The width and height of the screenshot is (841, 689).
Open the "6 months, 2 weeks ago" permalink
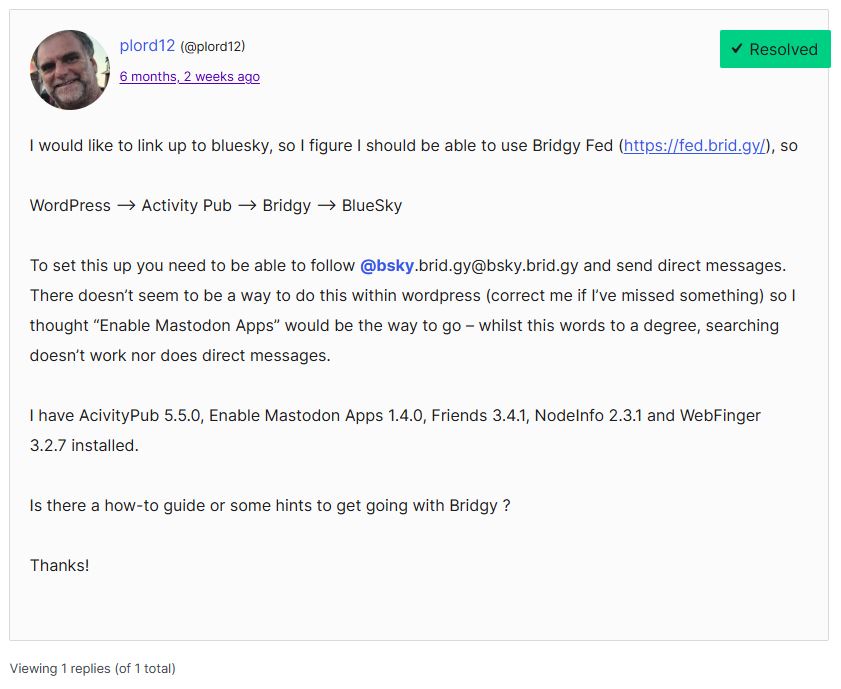[189, 76]
